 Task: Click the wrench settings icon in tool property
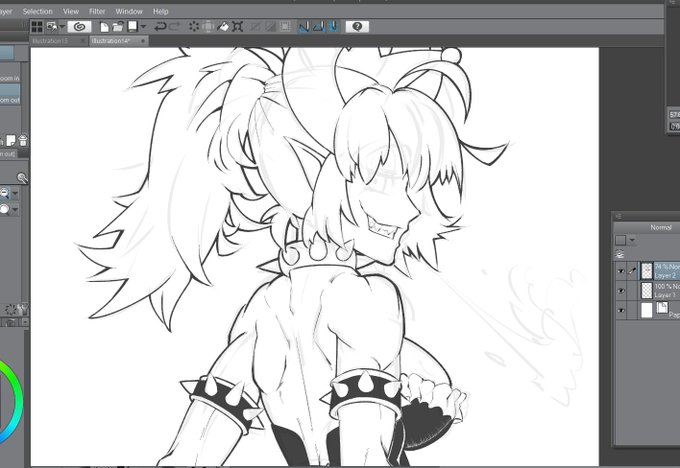click(23, 309)
